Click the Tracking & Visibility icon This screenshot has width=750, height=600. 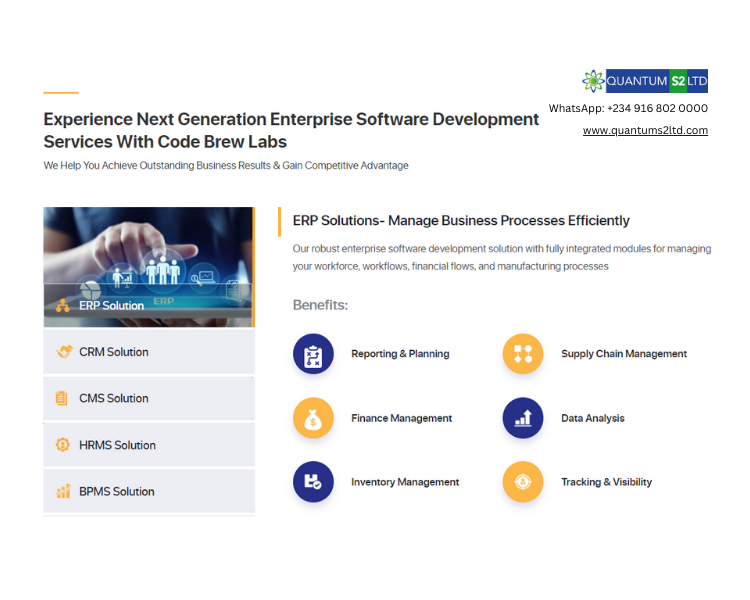point(522,482)
